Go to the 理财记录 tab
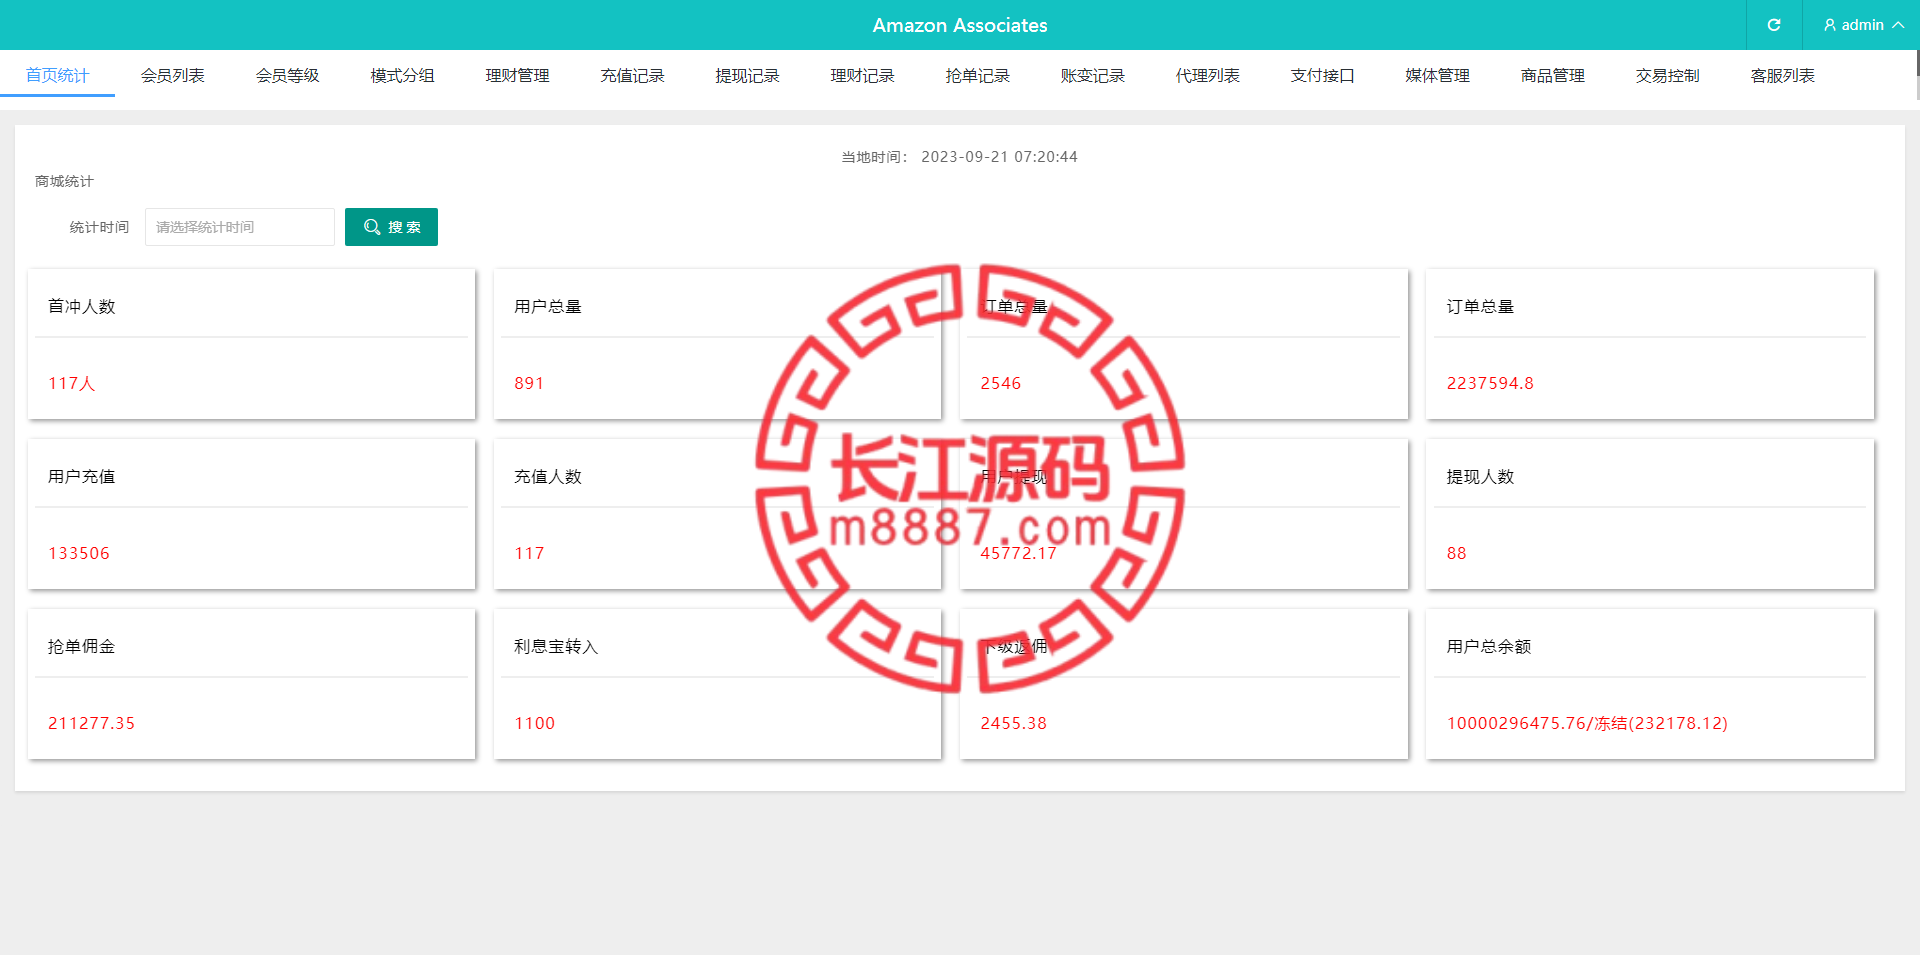Viewport: 1920px width, 955px height. pos(862,76)
